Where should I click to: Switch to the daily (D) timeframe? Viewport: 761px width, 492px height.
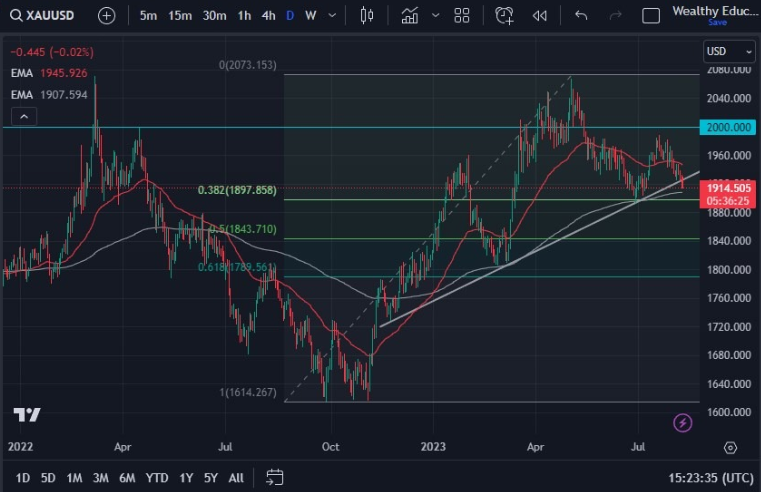(x=290, y=16)
